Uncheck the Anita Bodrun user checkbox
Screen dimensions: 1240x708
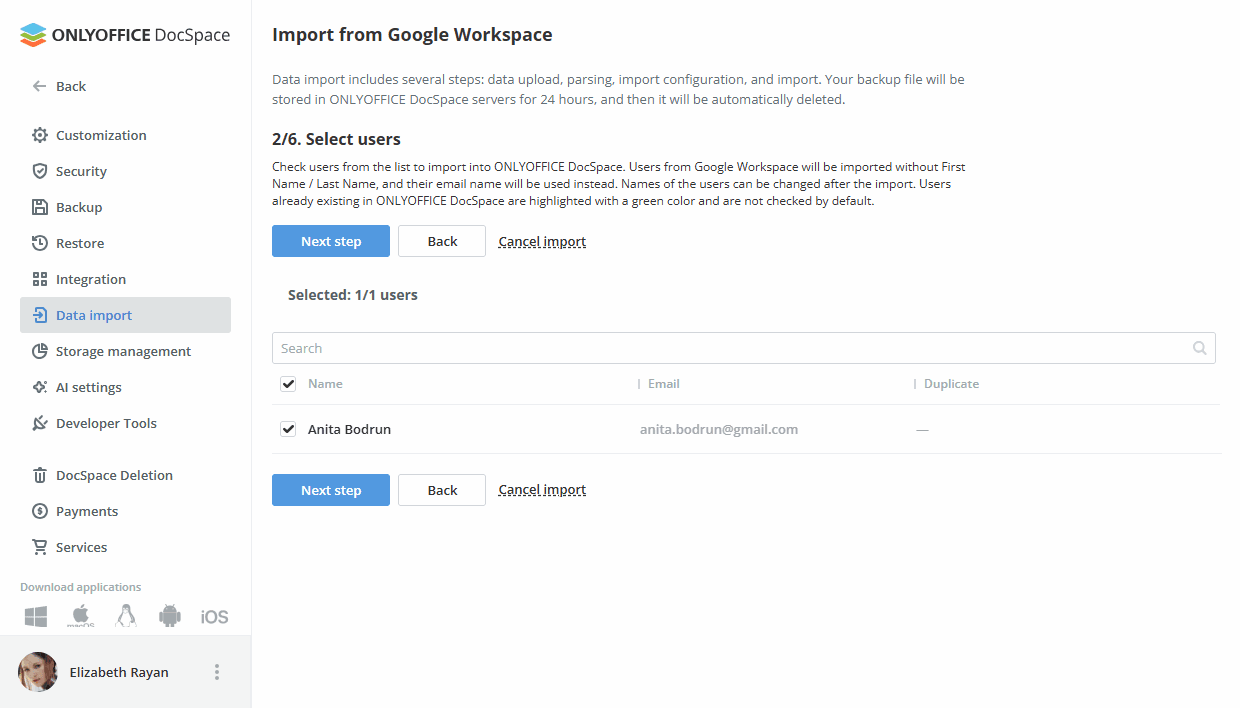pos(287,428)
